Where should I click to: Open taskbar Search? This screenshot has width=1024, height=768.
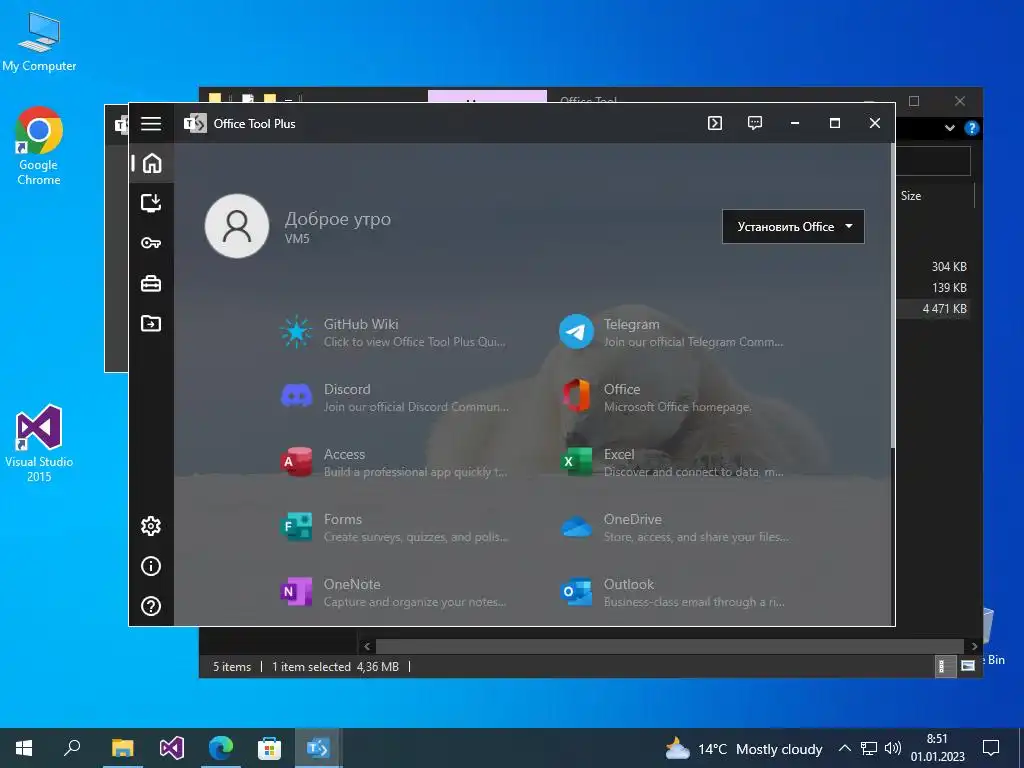72,748
